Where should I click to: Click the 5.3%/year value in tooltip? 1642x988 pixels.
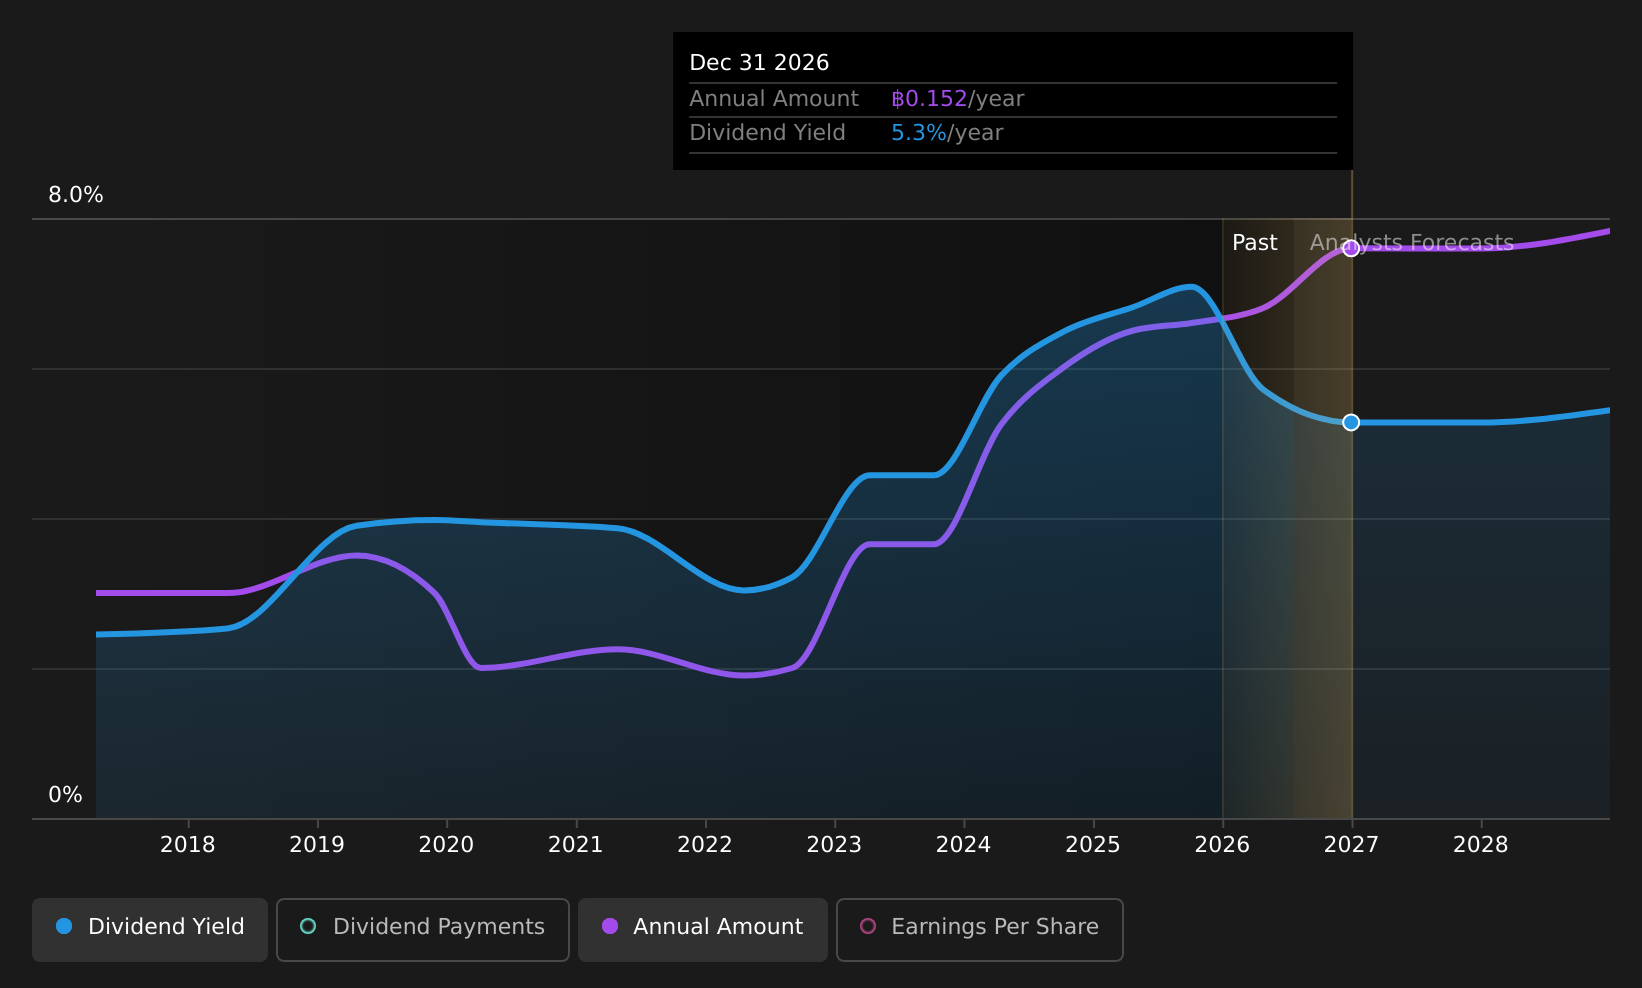point(947,133)
